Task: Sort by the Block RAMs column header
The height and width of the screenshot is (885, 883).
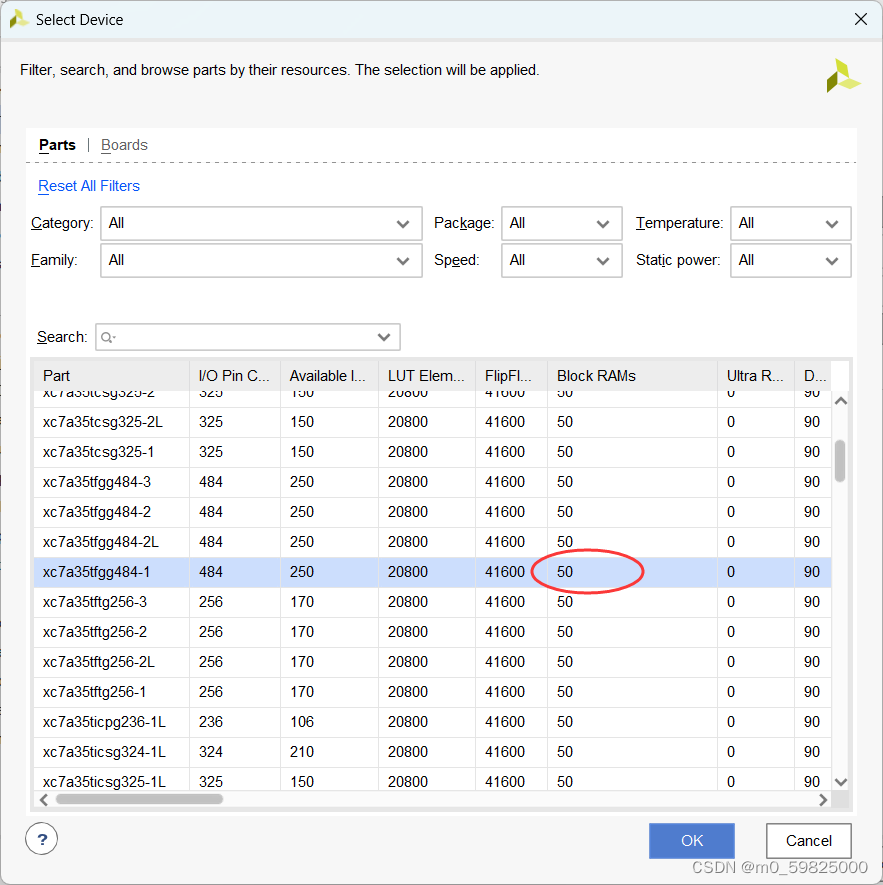Action: (x=632, y=376)
